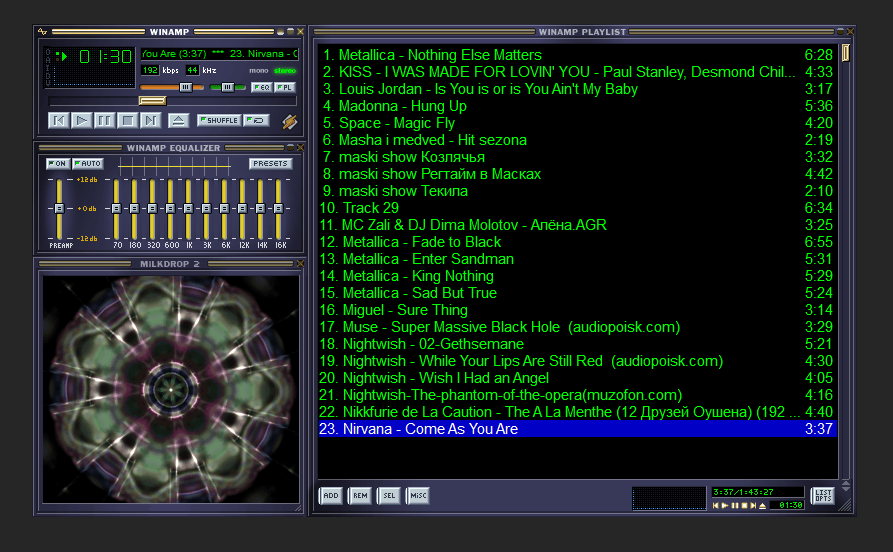Click the 6K equalizer band slider
Screen dimensions: 893x552
pyautogui.click(x=224, y=208)
